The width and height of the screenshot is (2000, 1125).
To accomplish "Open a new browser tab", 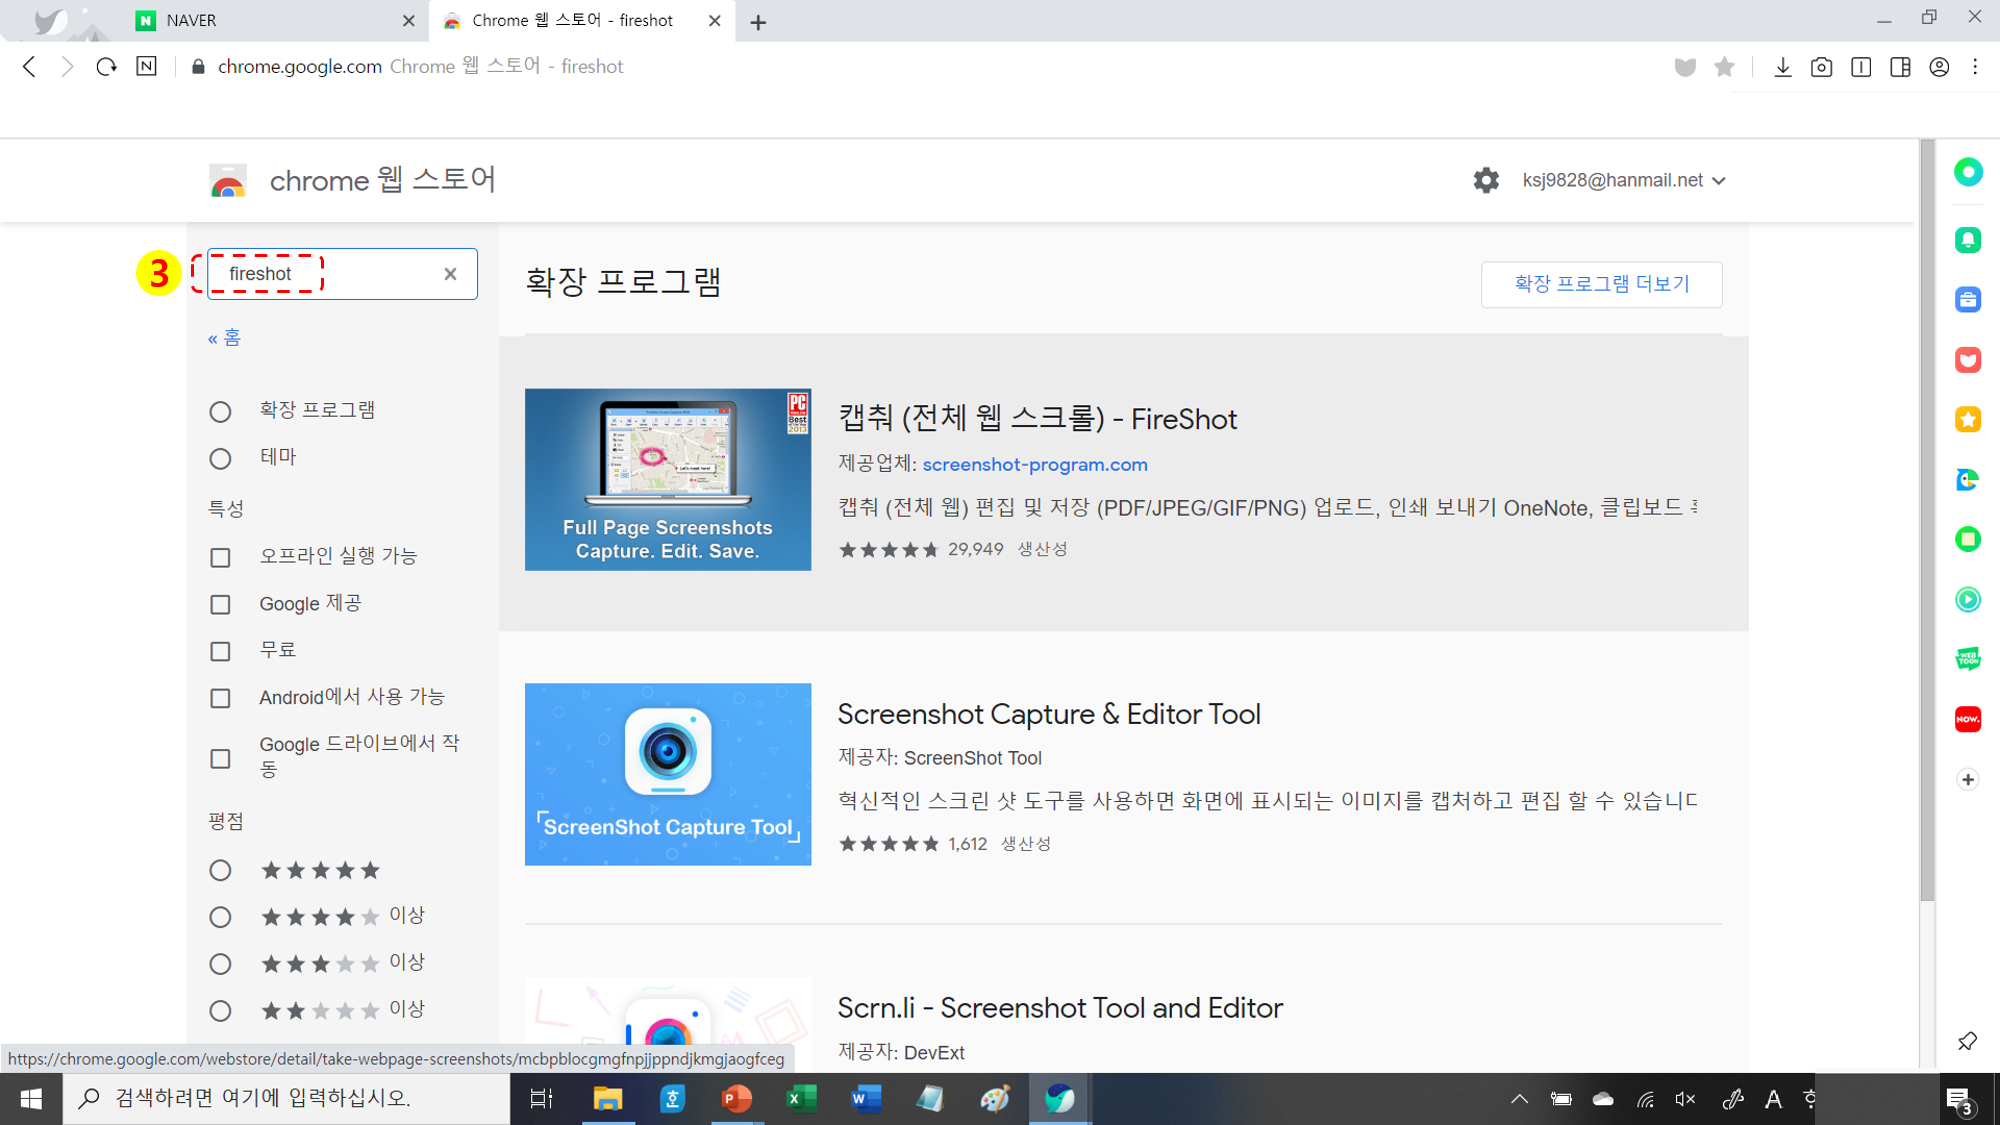I will (758, 22).
